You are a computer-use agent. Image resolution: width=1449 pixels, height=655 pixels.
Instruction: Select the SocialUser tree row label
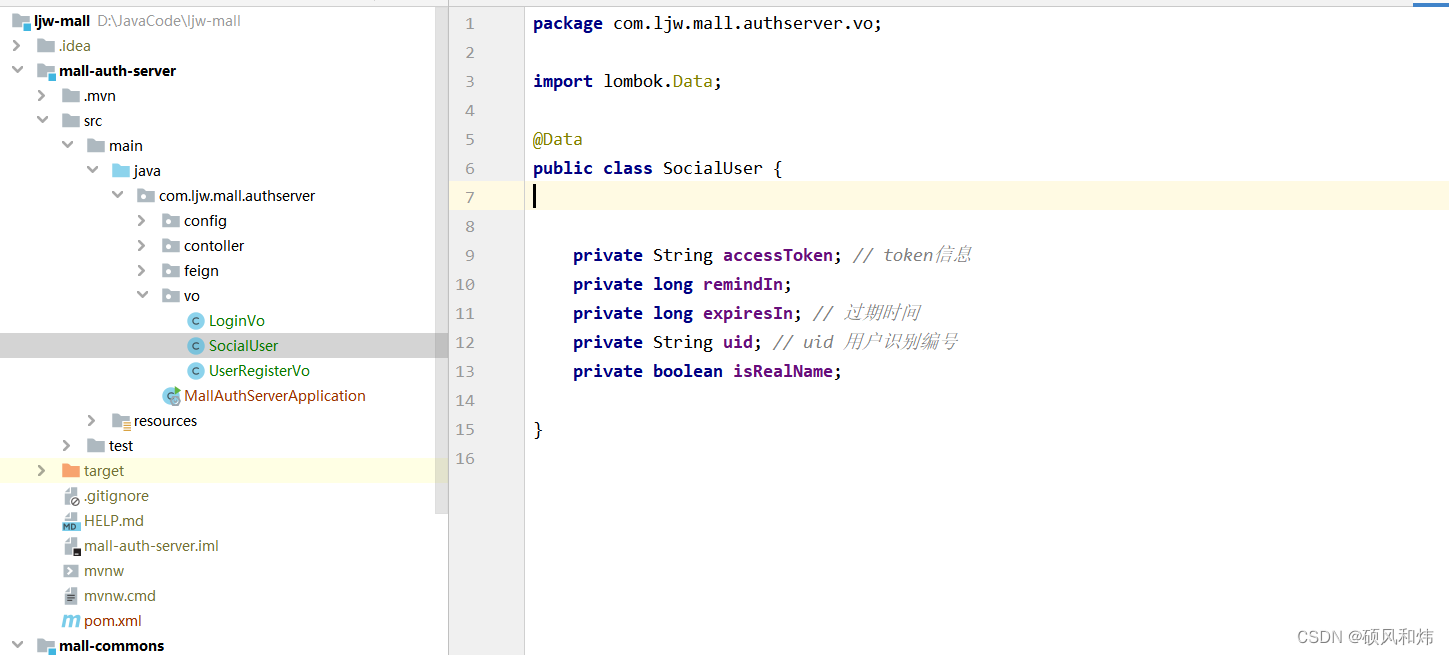tap(244, 345)
